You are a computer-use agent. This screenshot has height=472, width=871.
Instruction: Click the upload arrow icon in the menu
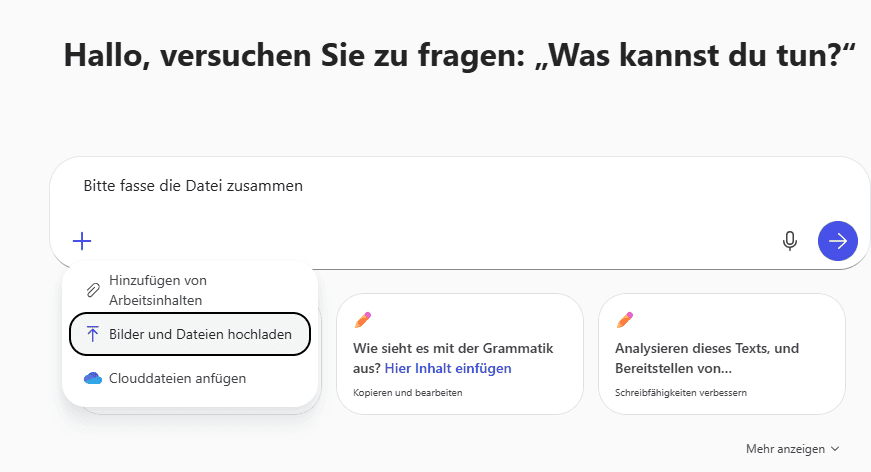[92, 335]
